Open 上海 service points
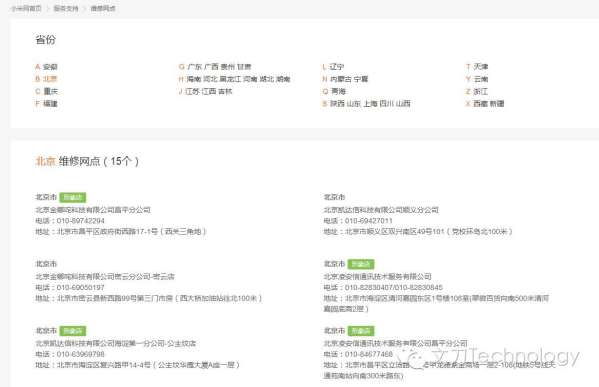The height and width of the screenshot is (387, 599). pyautogui.click(x=371, y=104)
